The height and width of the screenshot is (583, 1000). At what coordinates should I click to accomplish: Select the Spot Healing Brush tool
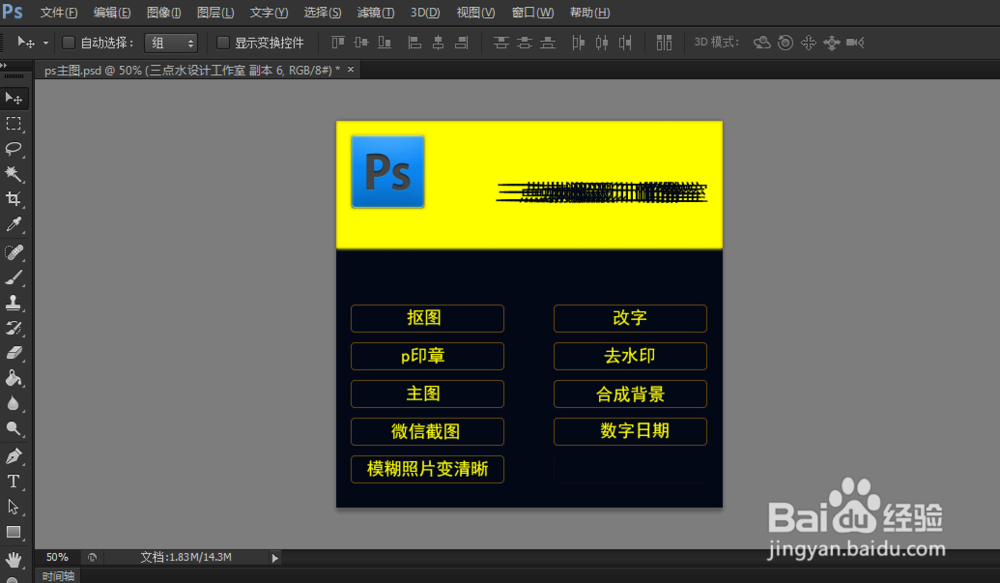tap(13, 253)
